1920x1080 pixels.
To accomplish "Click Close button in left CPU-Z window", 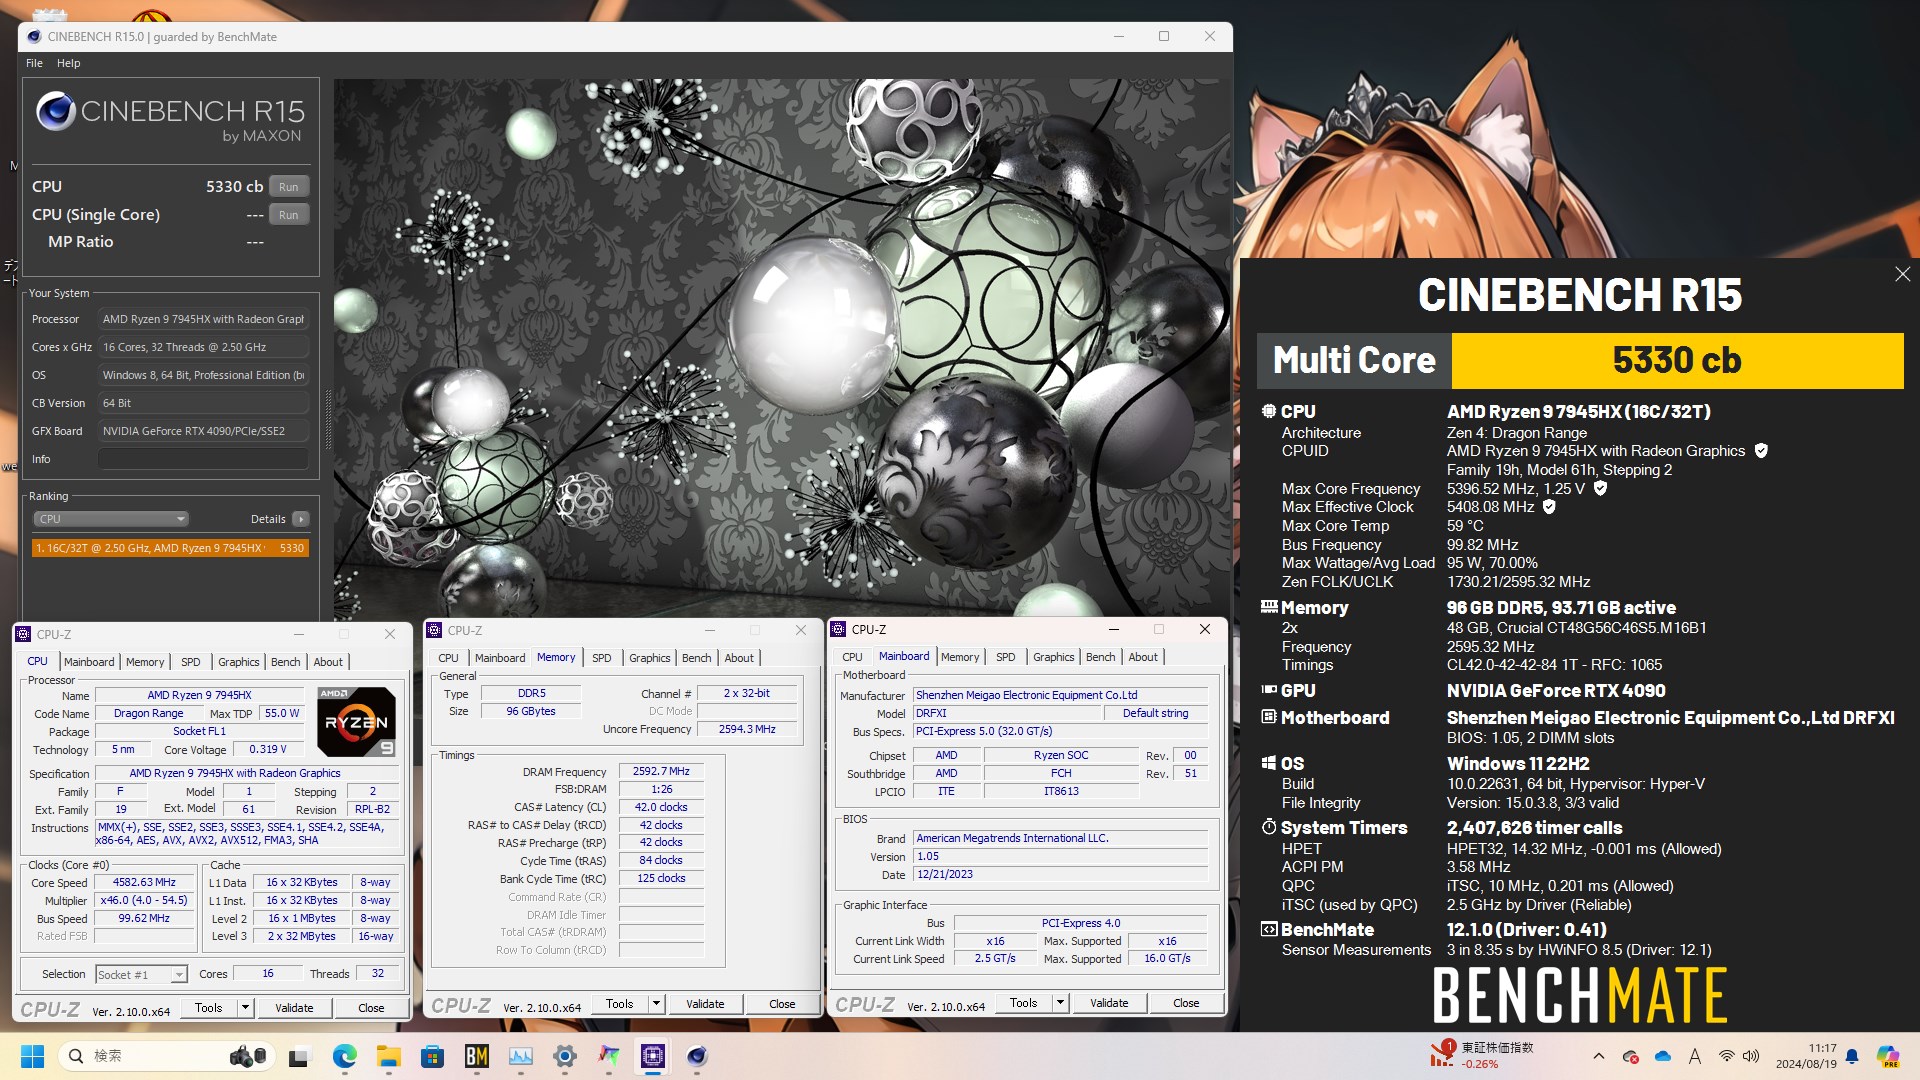I will tap(371, 1008).
